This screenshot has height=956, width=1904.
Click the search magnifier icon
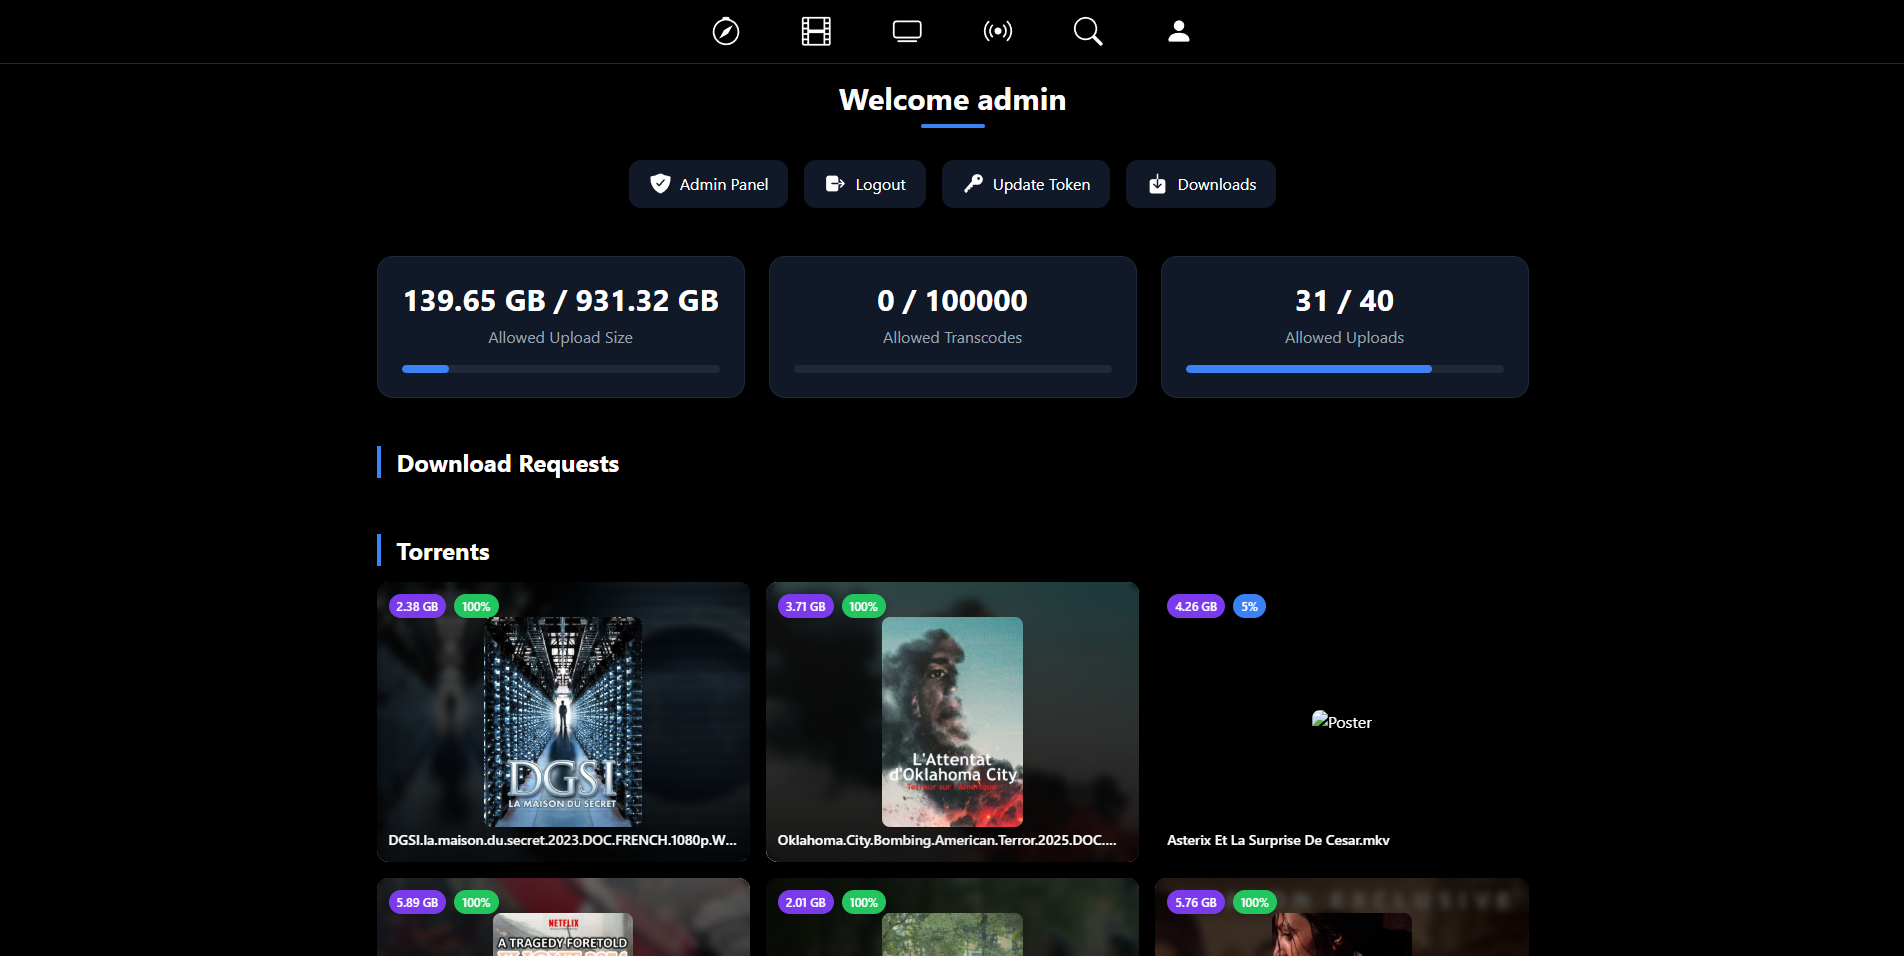click(x=1088, y=32)
